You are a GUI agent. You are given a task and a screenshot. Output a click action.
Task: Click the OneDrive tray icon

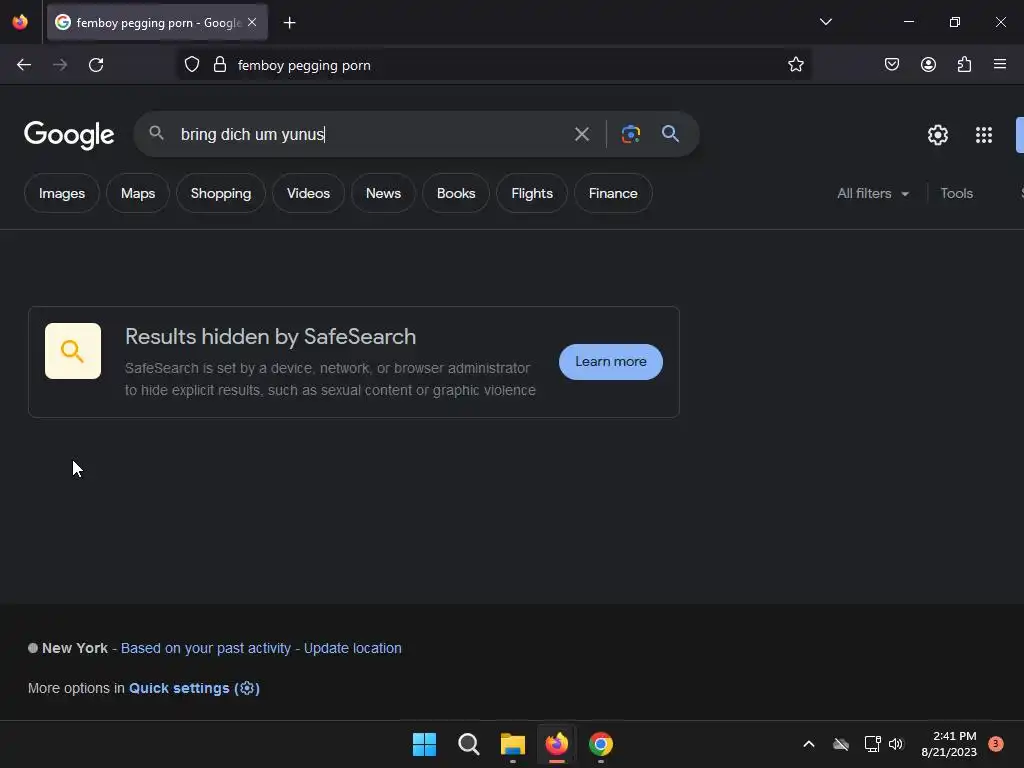click(x=840, y=744)
